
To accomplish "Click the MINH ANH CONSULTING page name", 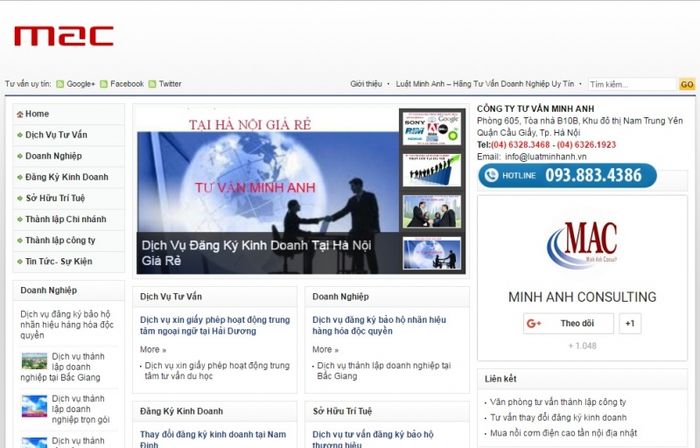I will 582,297.
